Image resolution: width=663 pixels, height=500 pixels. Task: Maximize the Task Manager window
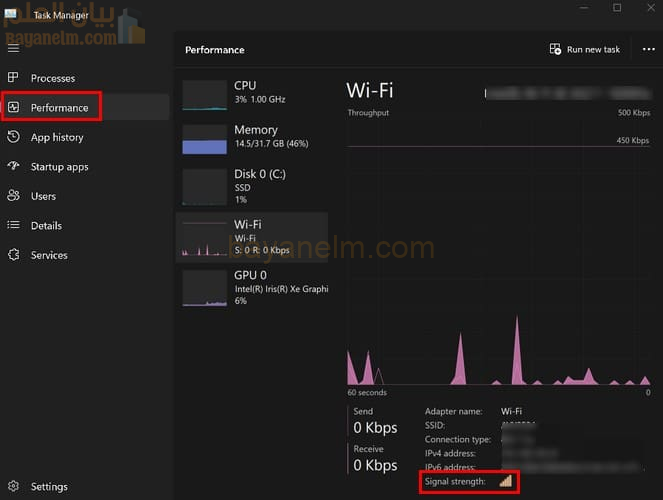pos(617,8)
